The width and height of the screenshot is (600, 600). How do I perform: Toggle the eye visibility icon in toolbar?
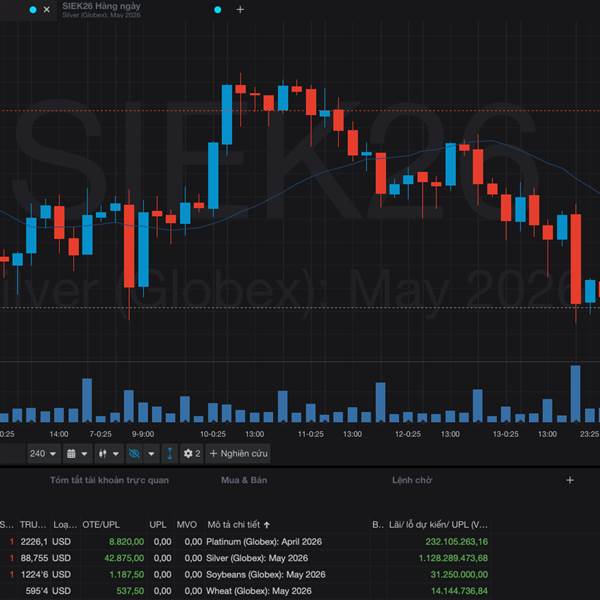(x=134, y=453)
